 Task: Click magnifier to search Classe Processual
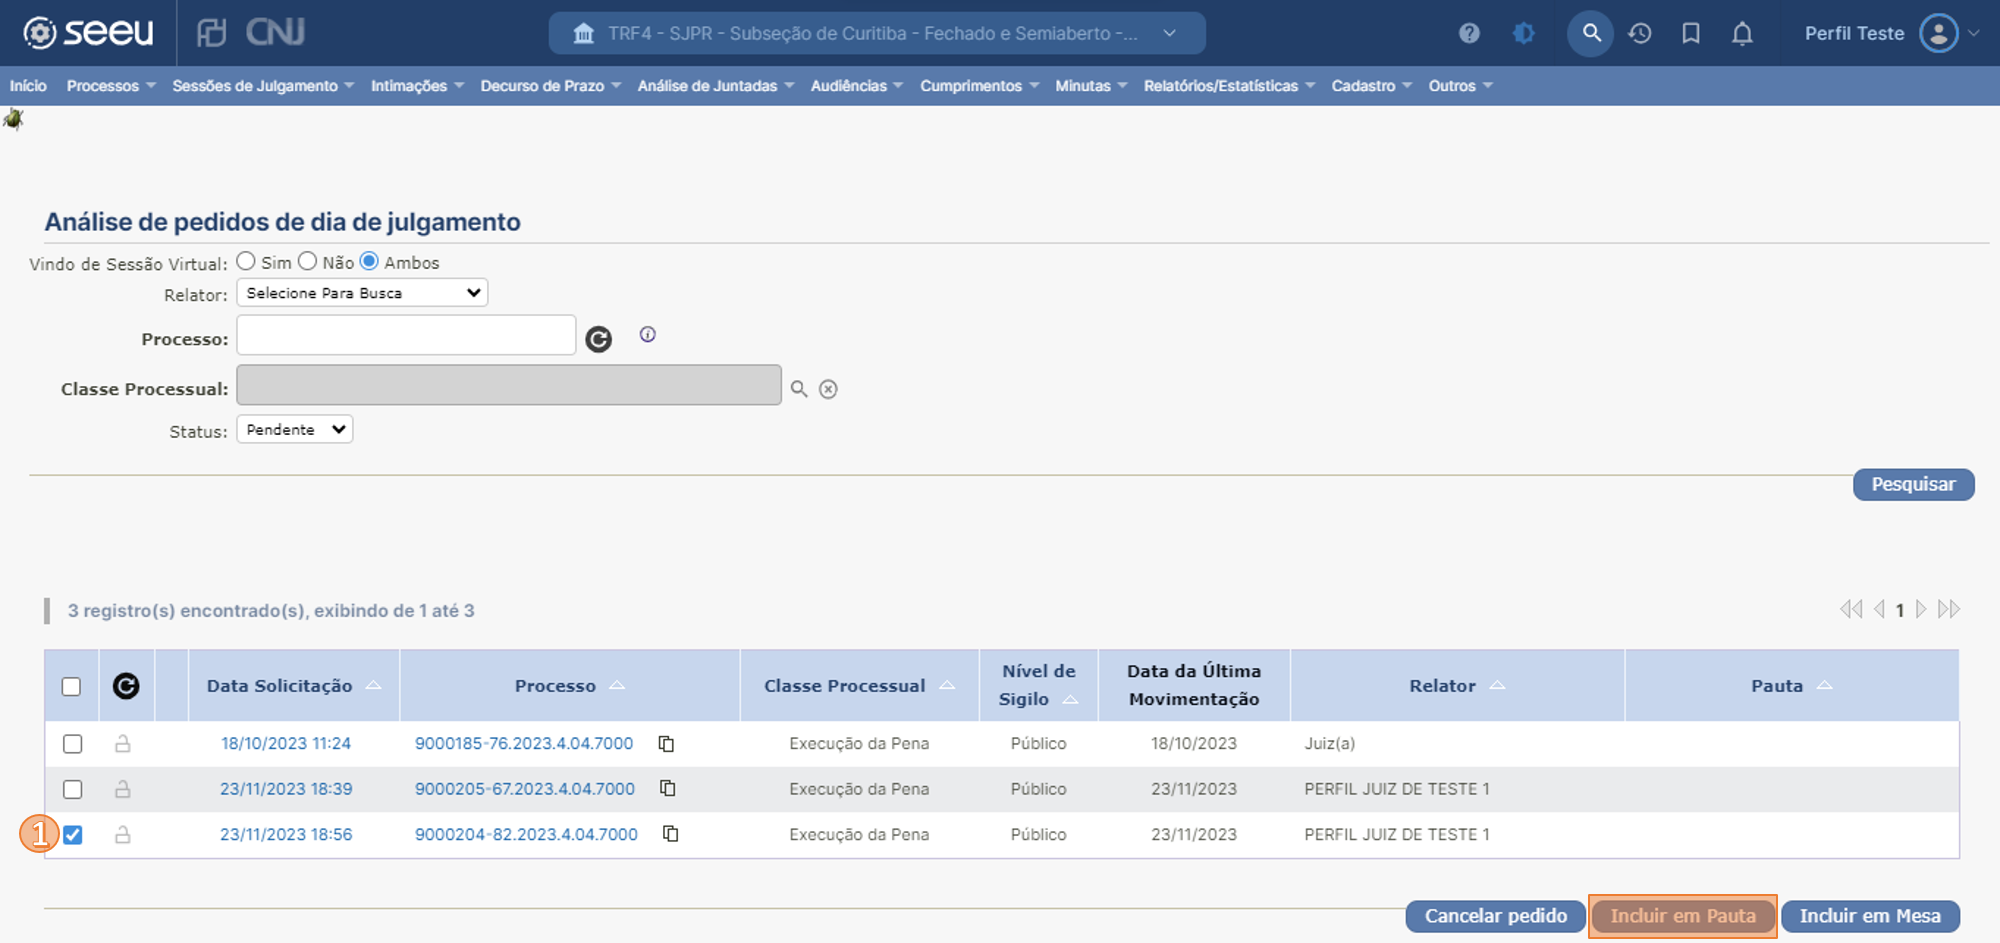pyautogui.click(x=799, y=389)
